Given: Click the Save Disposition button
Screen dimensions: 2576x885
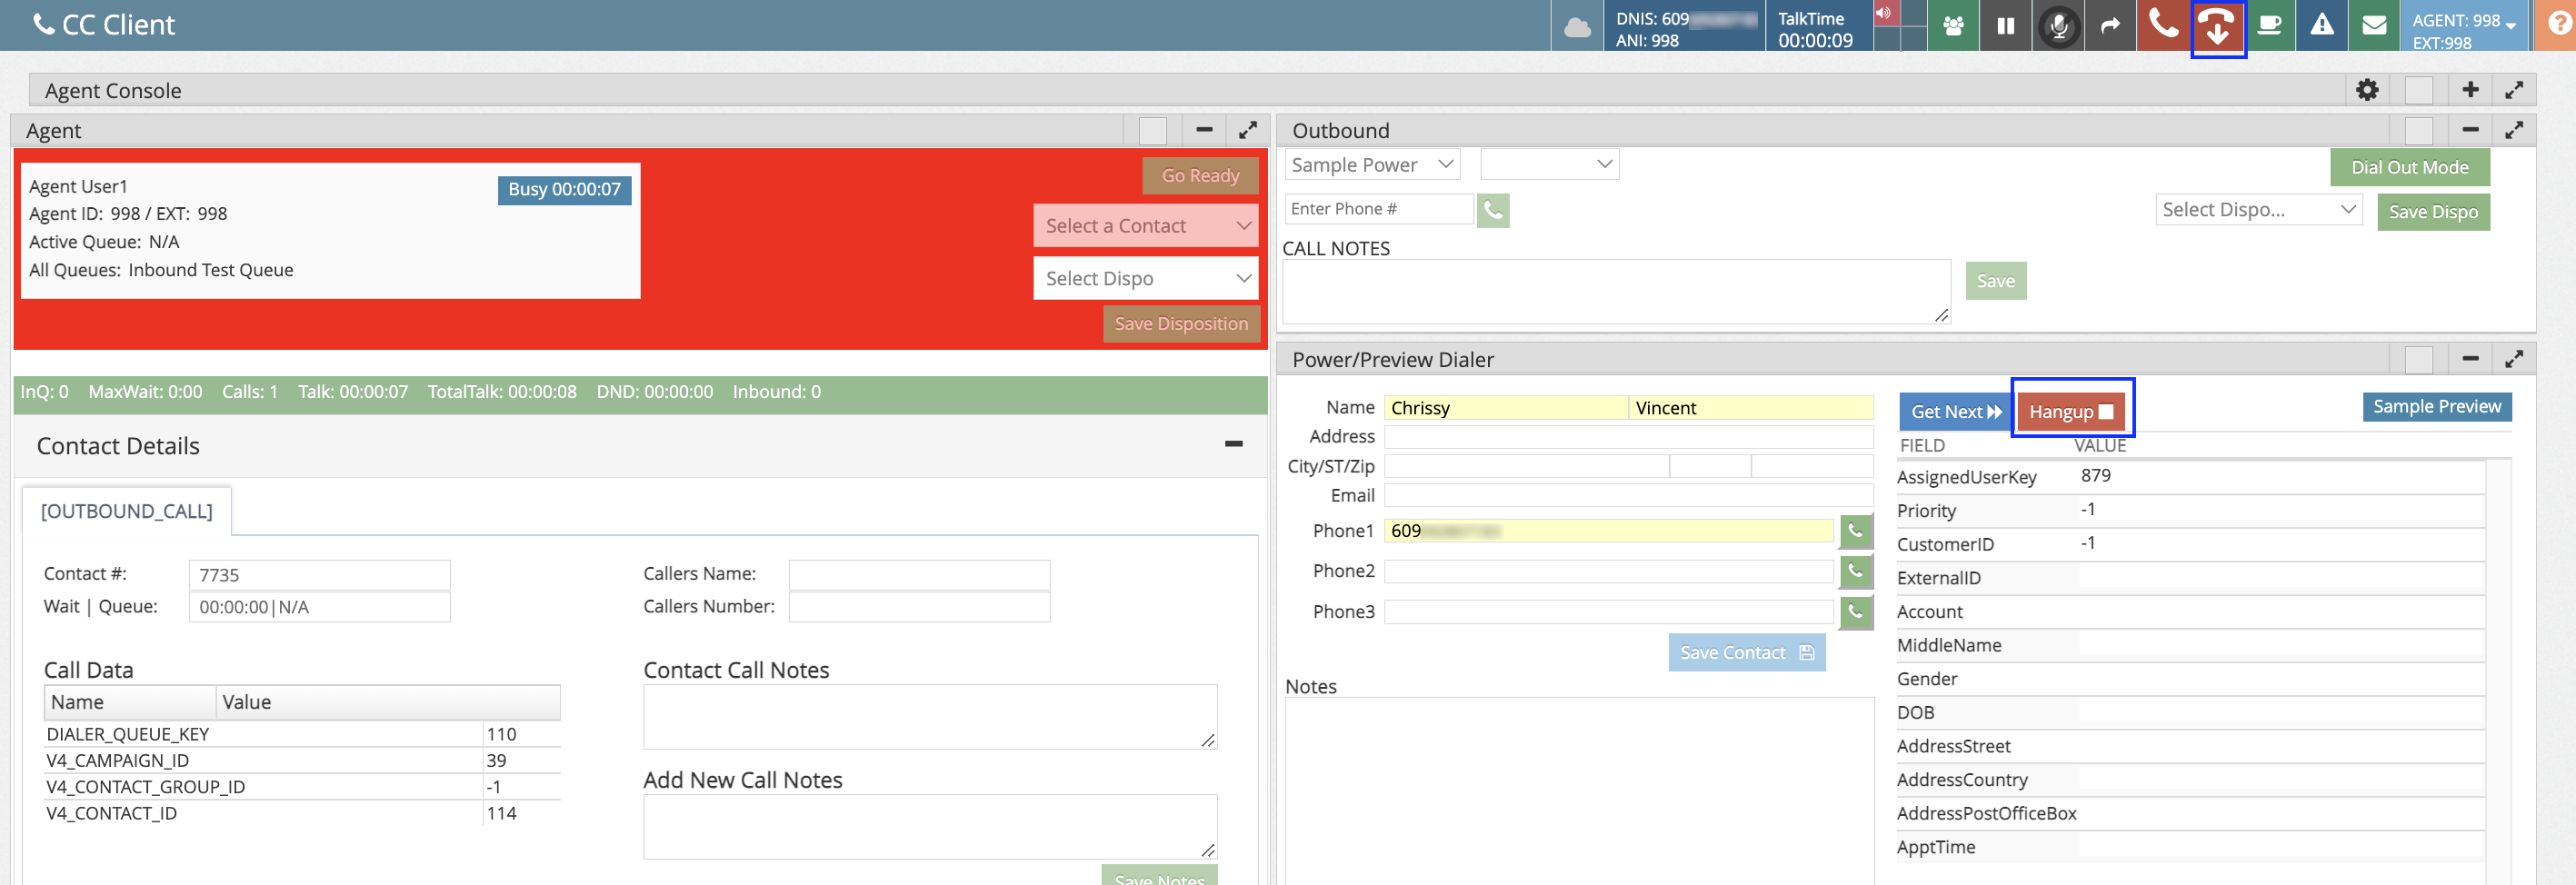Looking at the screenshot, I should point(1181,324).
